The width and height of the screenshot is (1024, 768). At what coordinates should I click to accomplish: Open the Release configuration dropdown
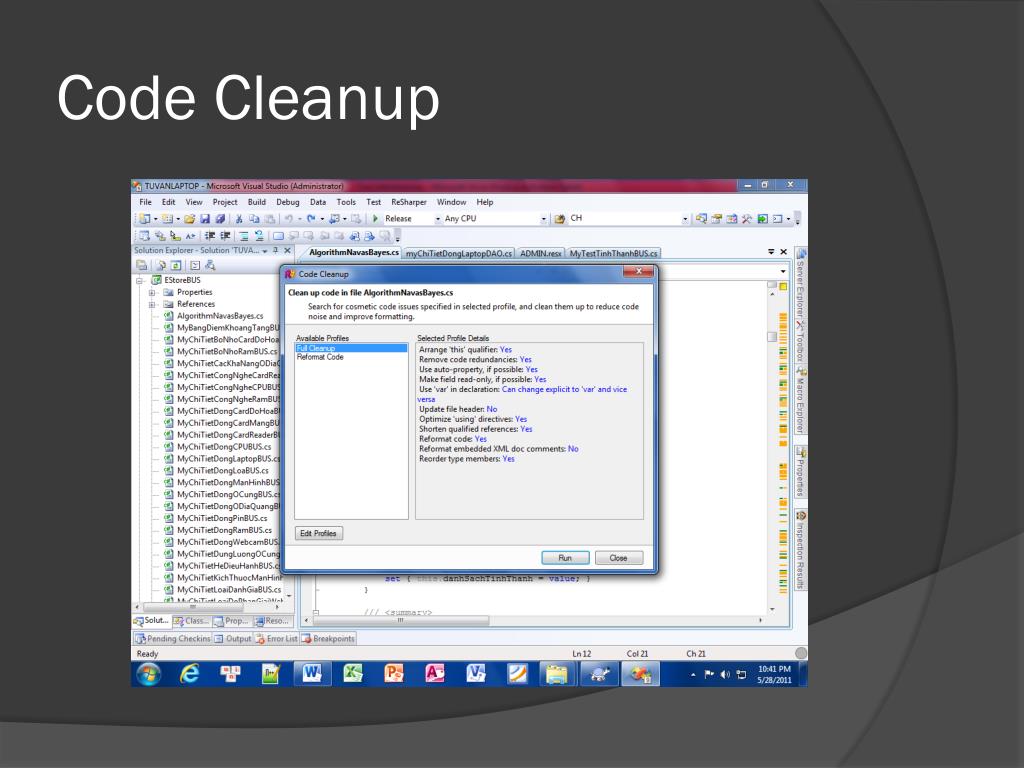pyautogui.click(x=438, y=219)
